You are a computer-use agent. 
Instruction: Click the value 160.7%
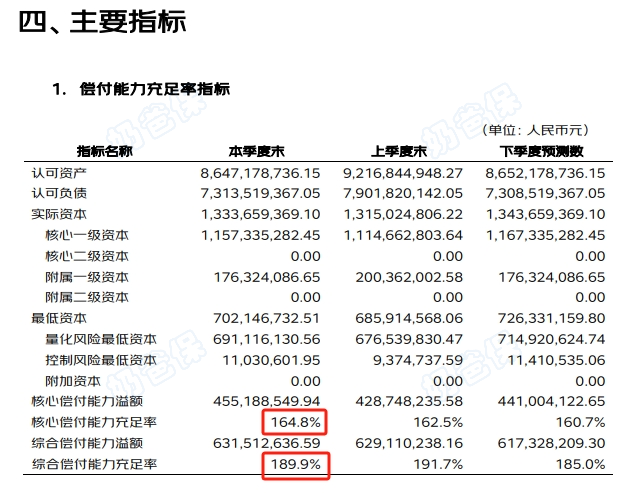point(581,422)
